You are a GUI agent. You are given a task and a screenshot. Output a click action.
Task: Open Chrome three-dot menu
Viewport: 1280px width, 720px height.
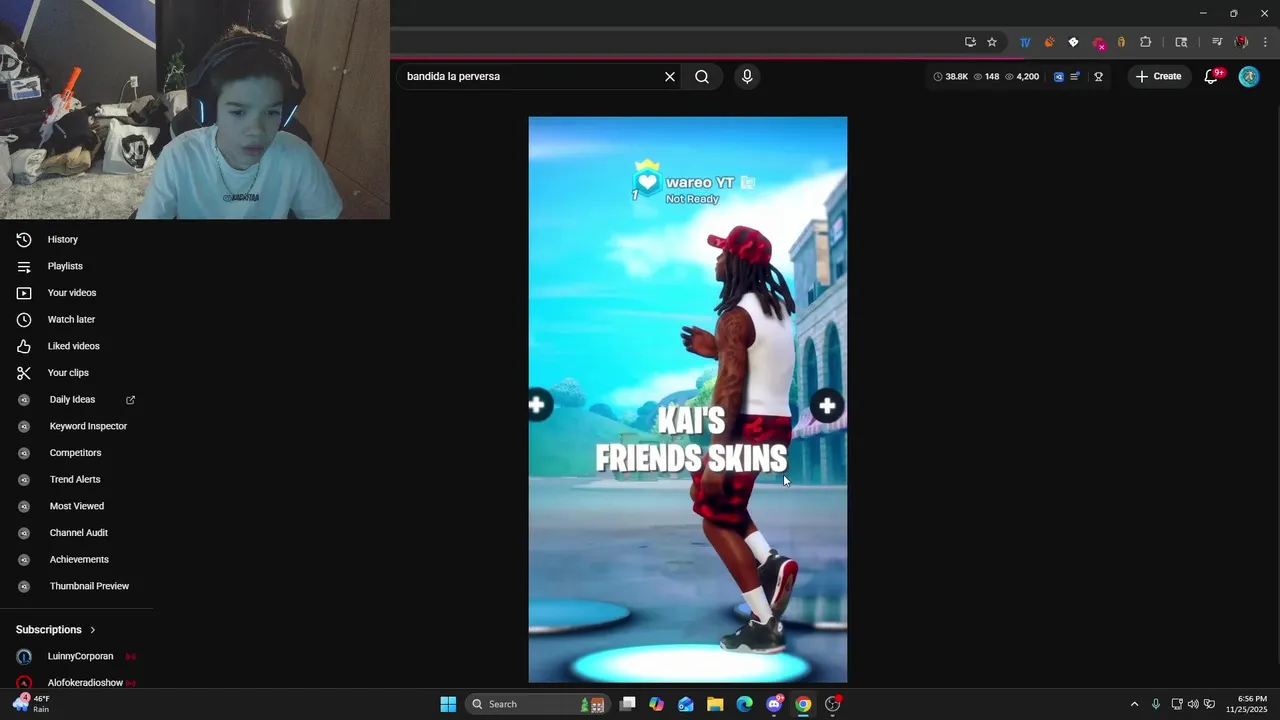[1265, 42]
